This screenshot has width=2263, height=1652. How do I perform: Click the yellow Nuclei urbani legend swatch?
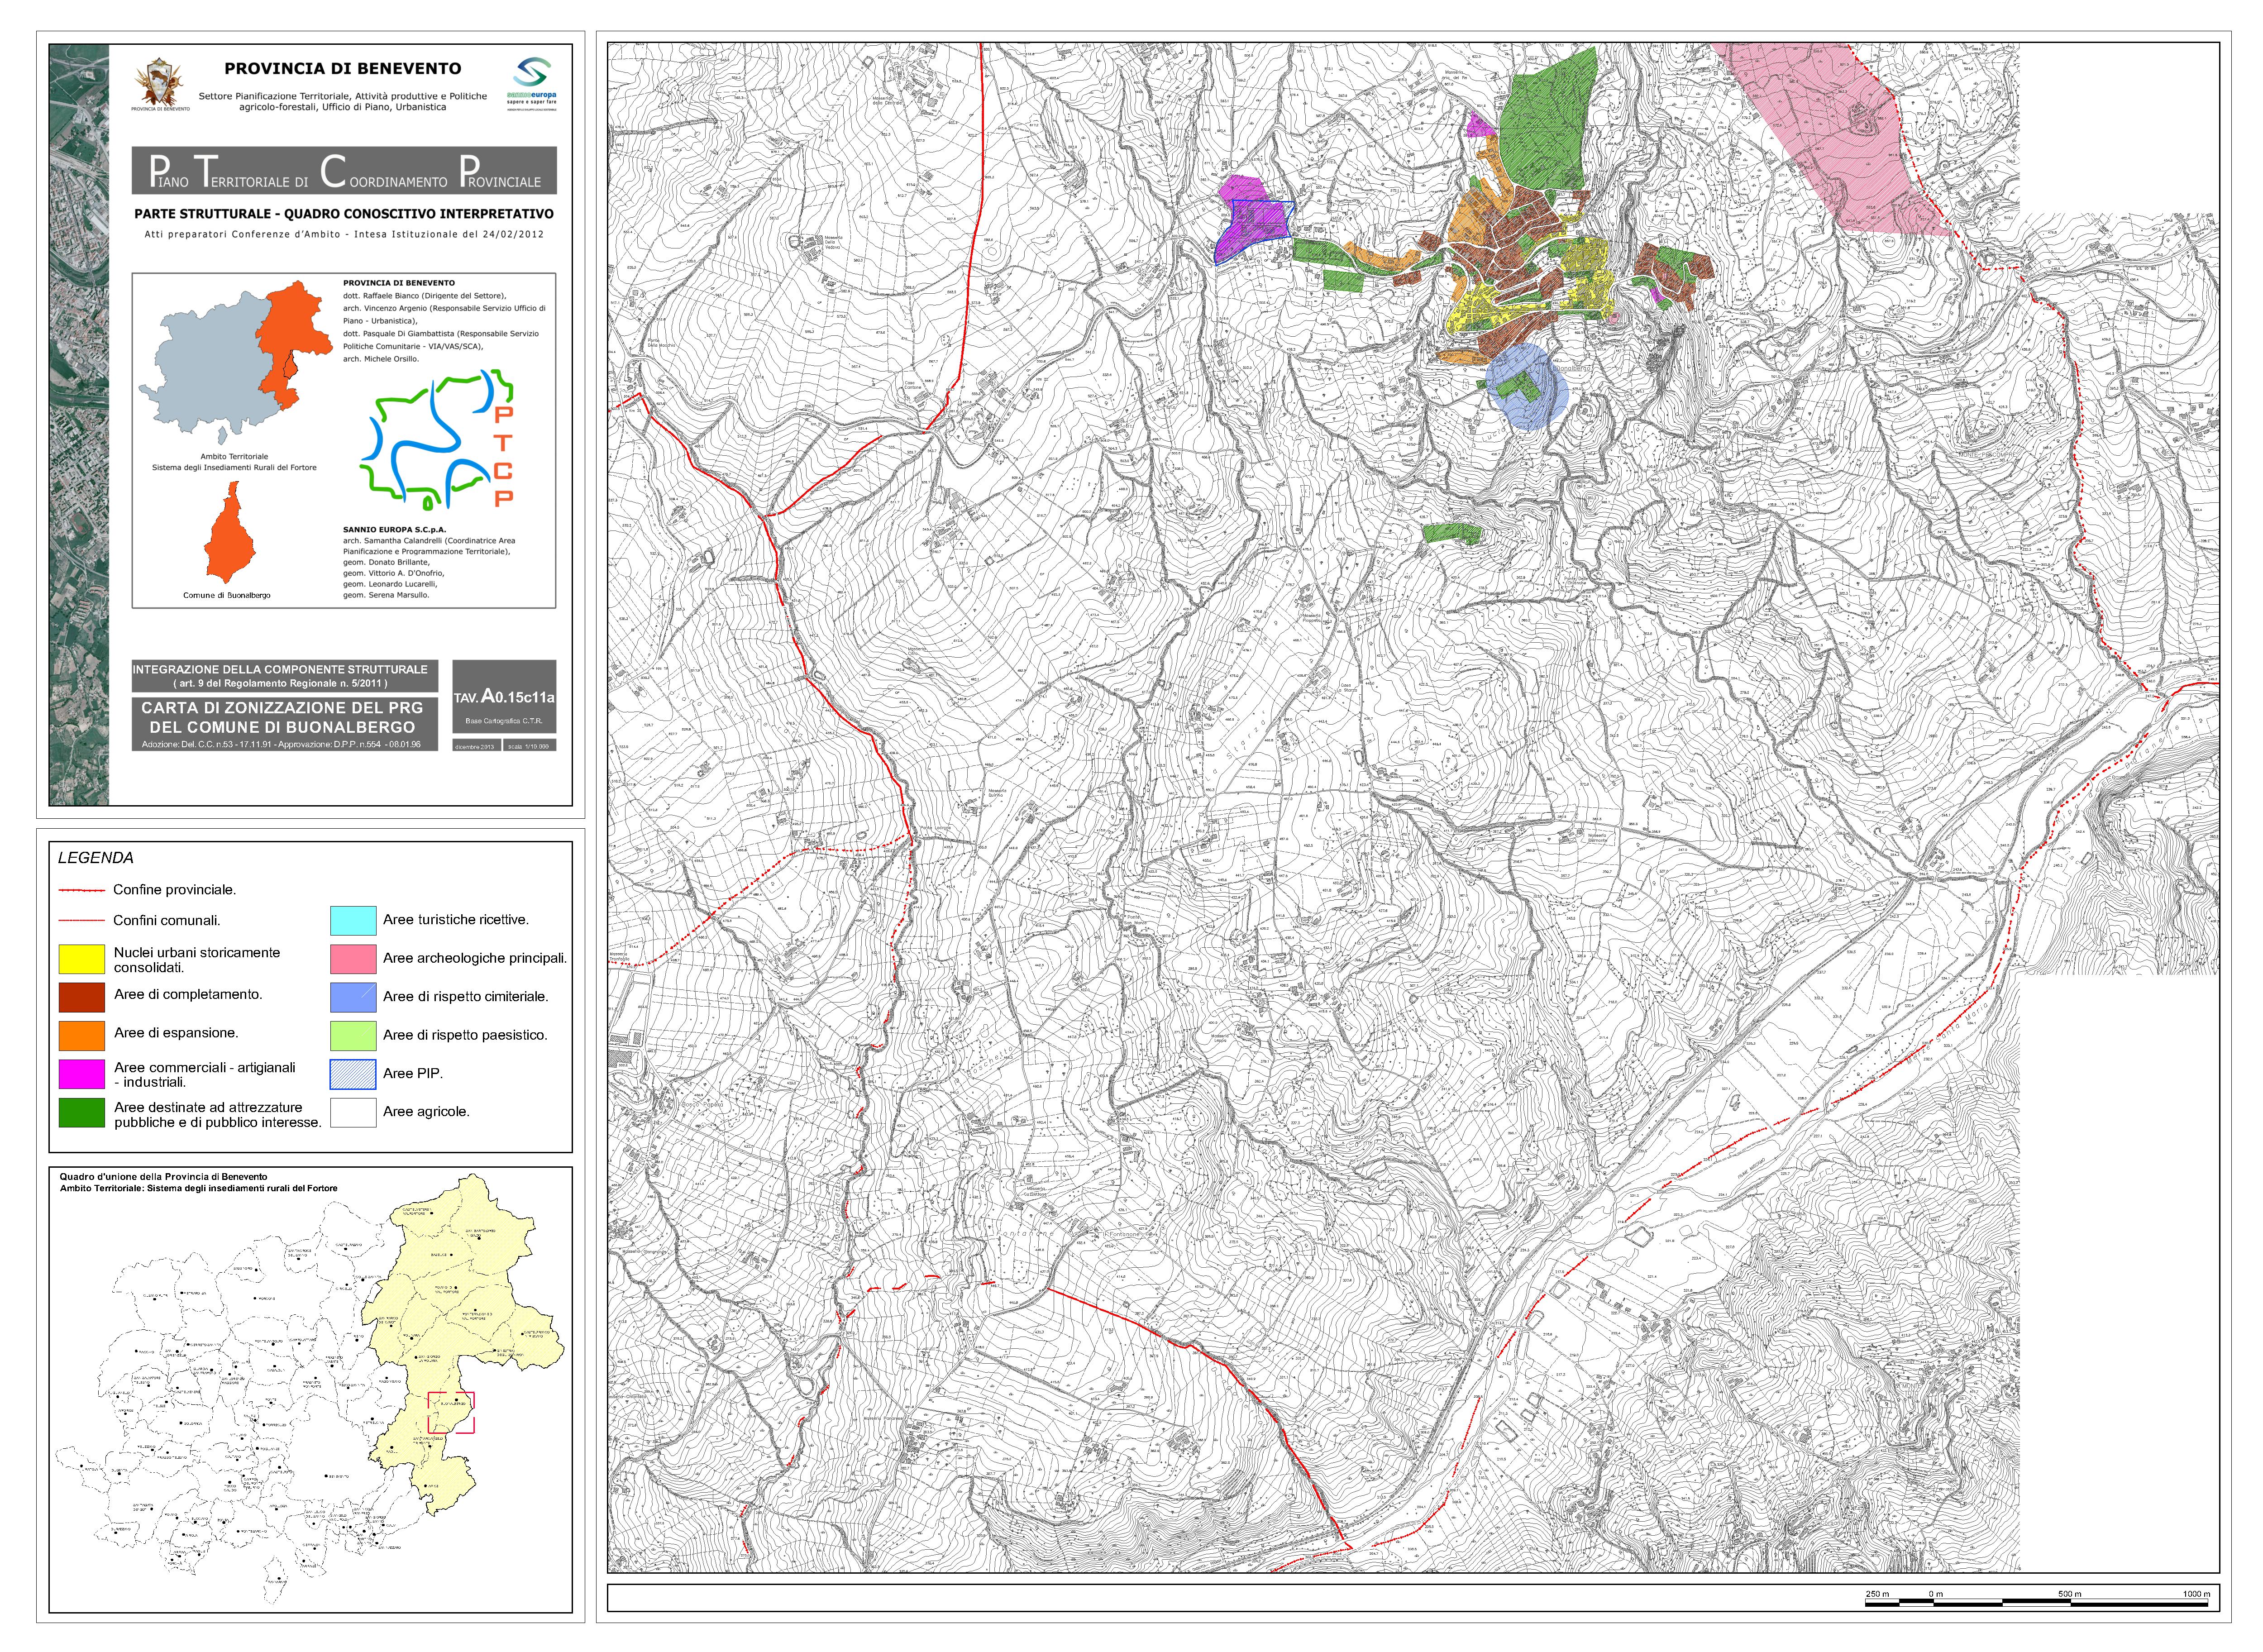(82, 960)
